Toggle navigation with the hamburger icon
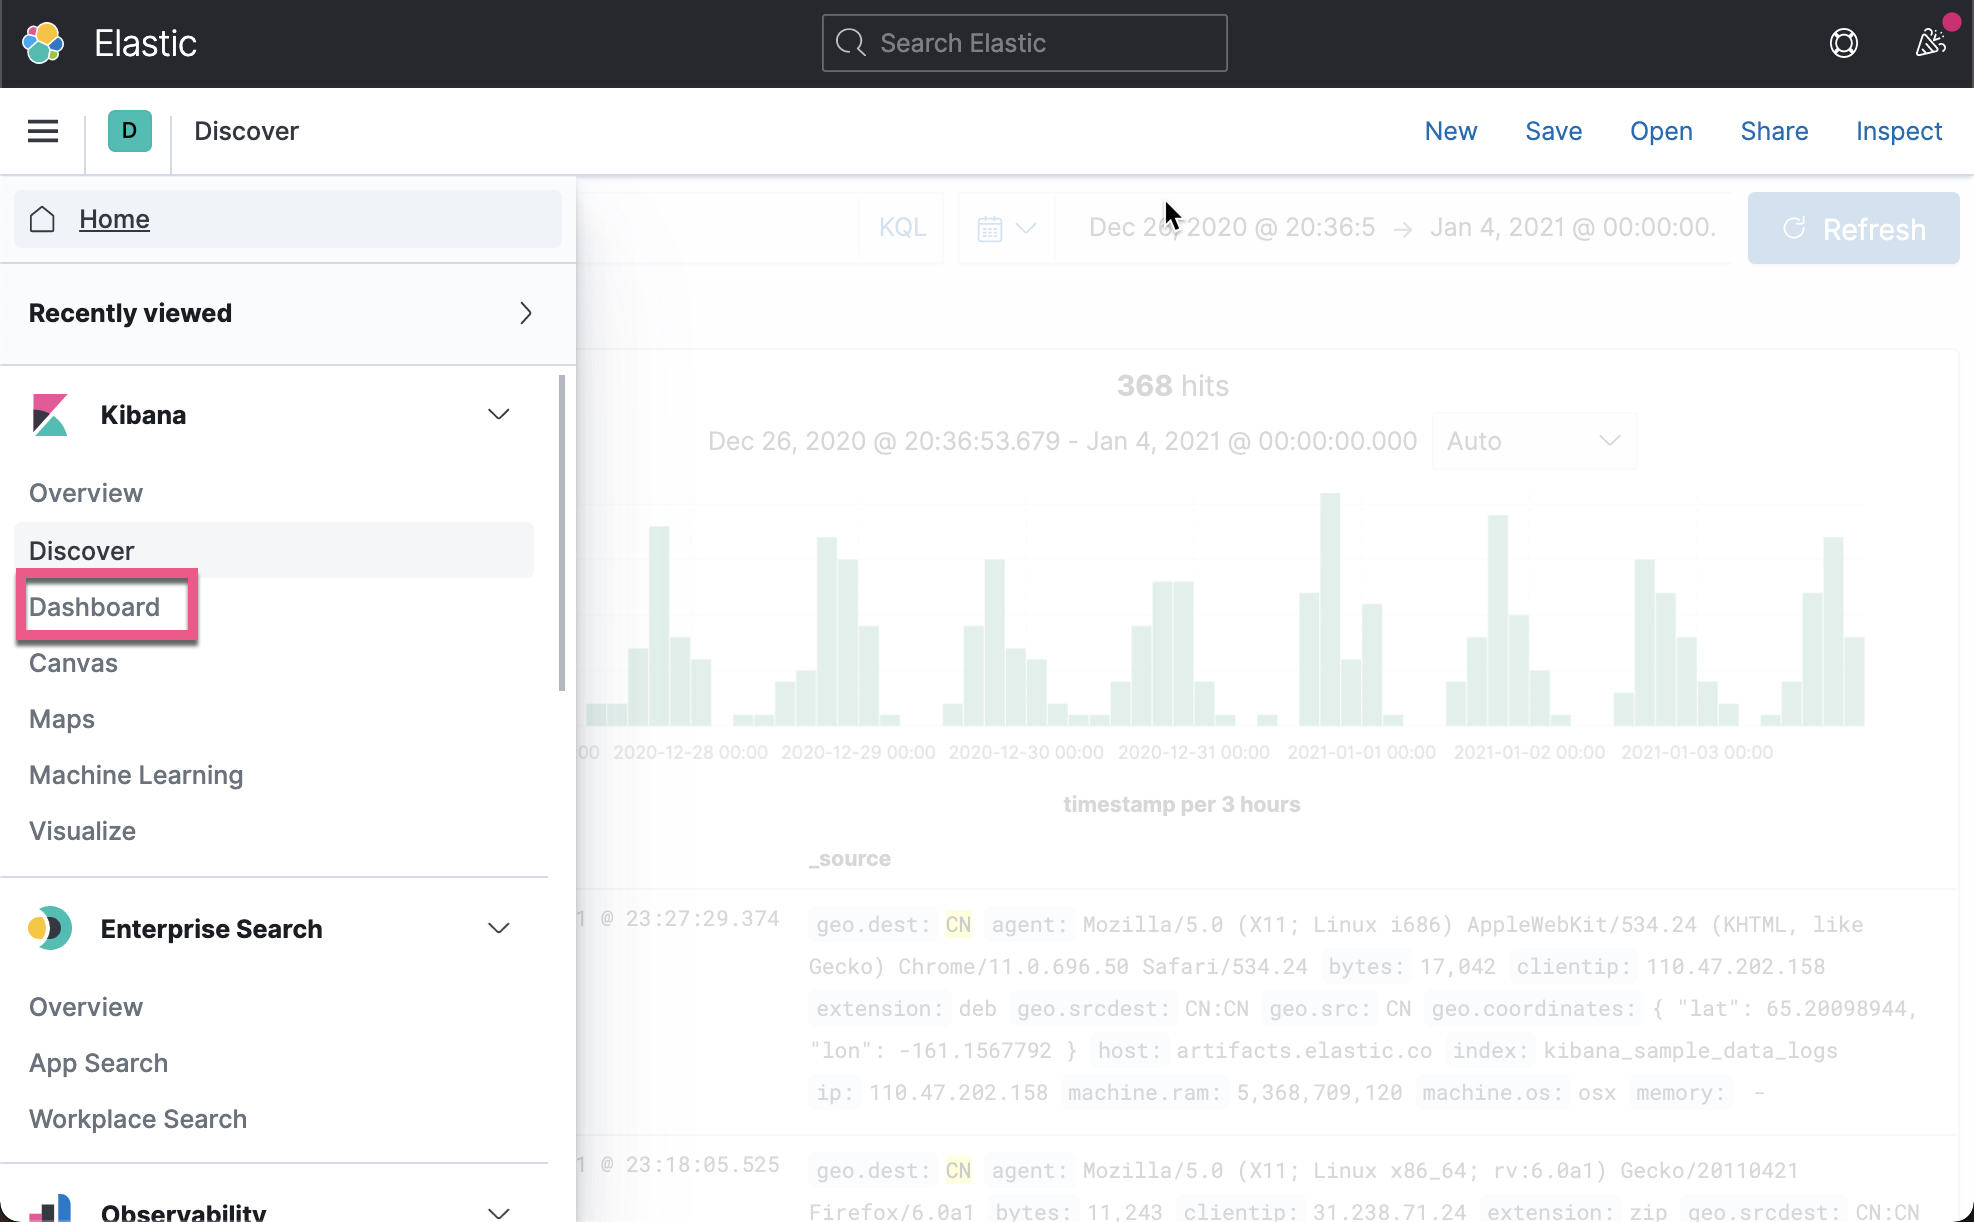1974x1222 pixels. click(42, 131)
